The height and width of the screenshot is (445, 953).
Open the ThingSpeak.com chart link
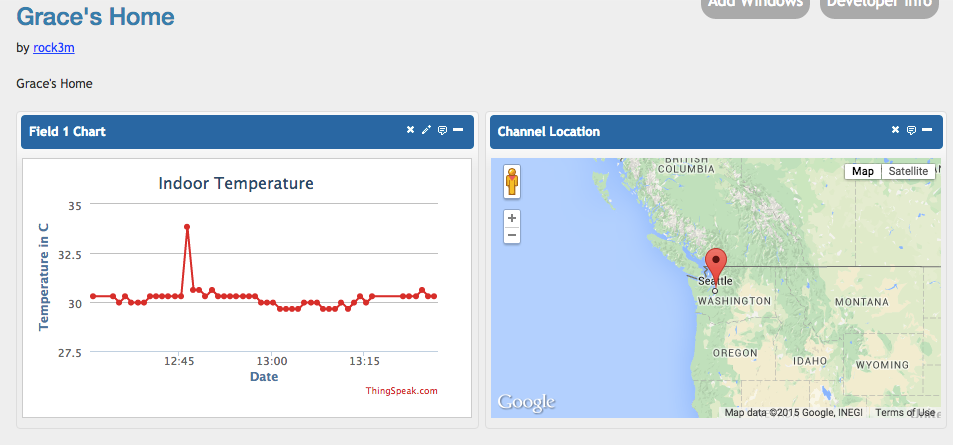coord(401,391)
